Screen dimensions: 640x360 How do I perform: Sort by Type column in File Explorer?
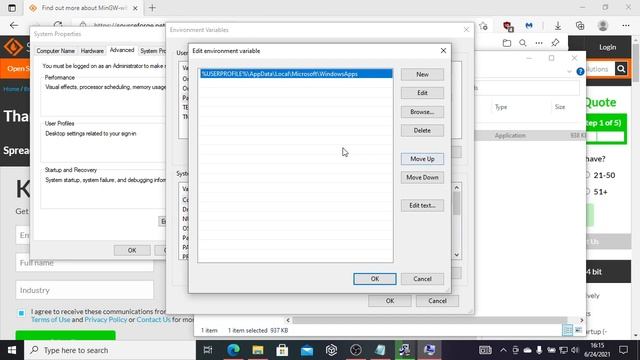click(501, 107)
